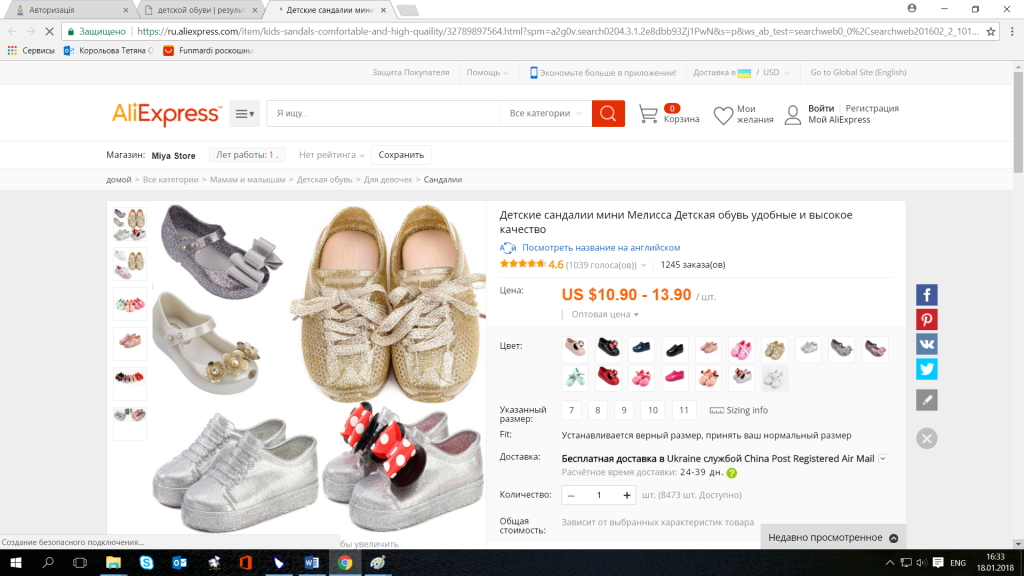Open the shopping cart icon
Image resolution: width=1024 pixels, height=576 pixels.
[648, 114]
